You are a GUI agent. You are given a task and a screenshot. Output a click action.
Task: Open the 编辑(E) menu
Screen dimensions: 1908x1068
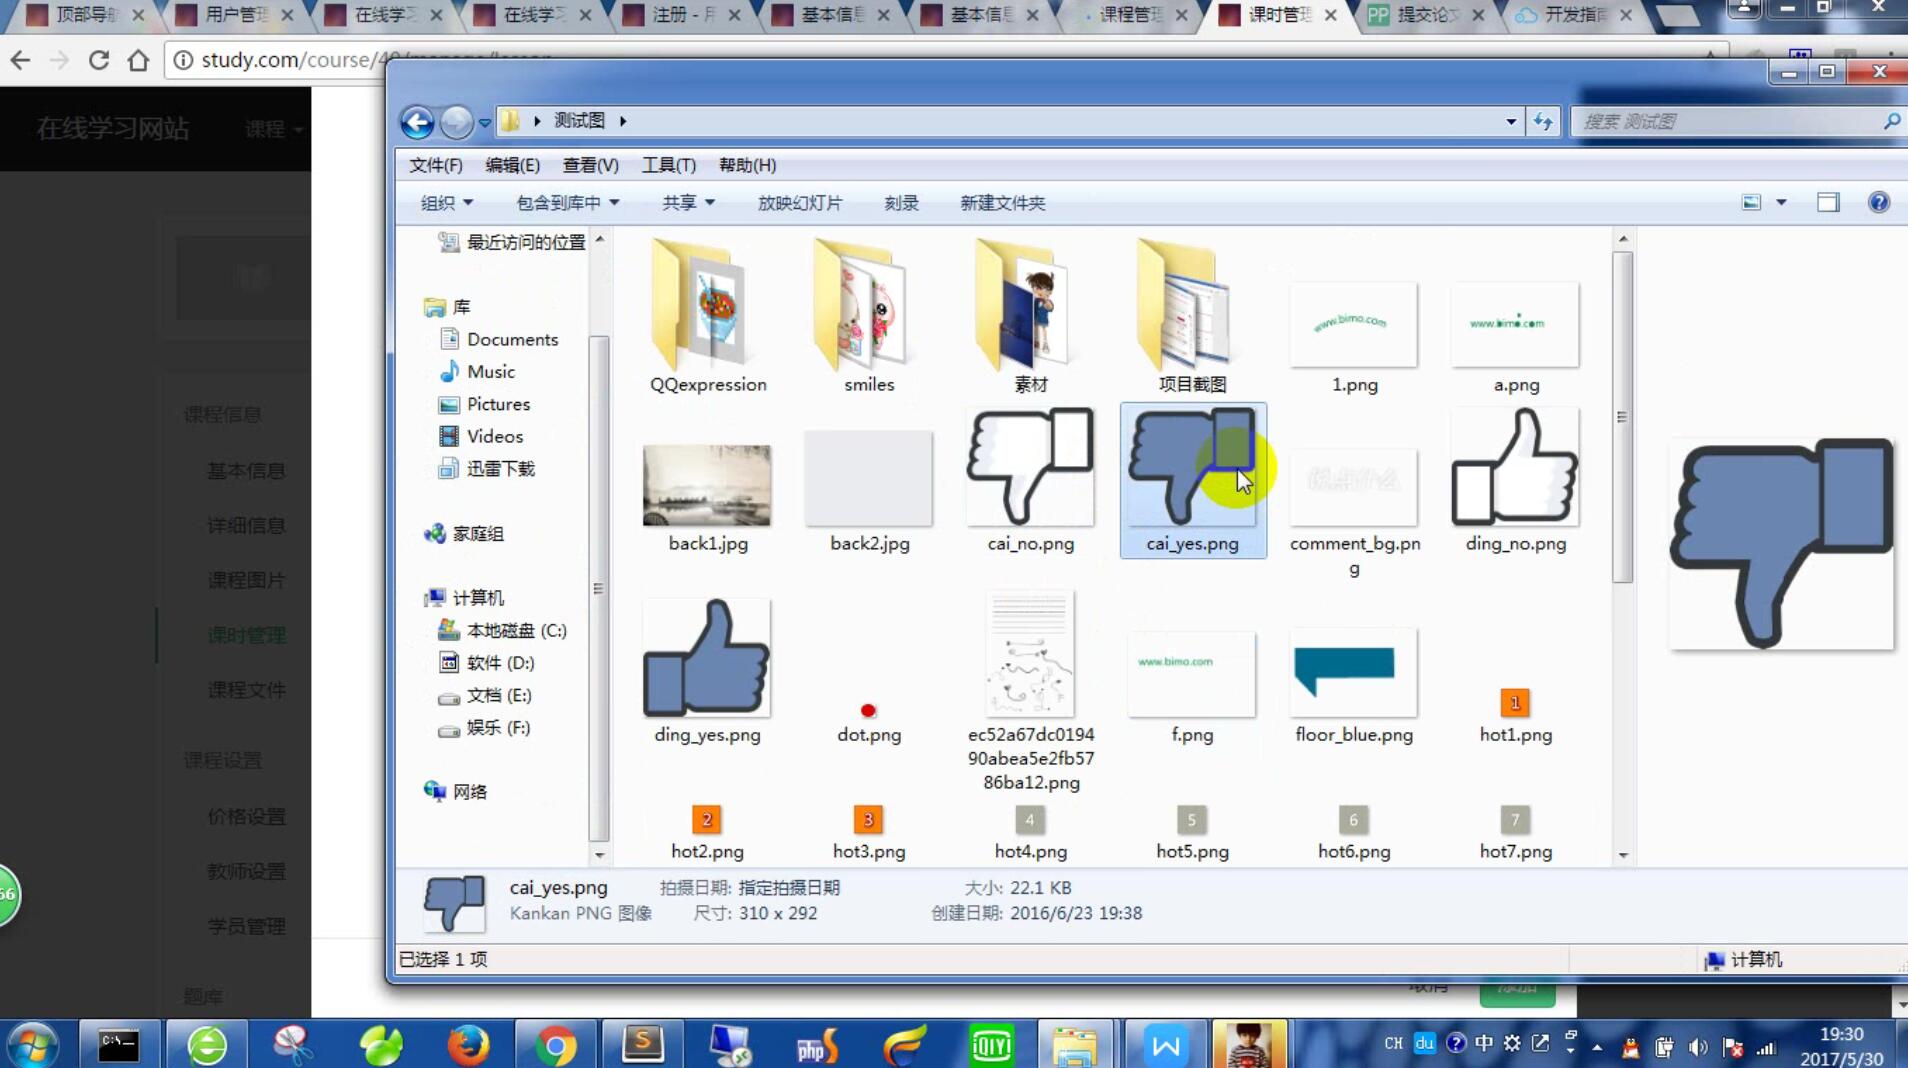pyautogui.click(x=512, y=165)
